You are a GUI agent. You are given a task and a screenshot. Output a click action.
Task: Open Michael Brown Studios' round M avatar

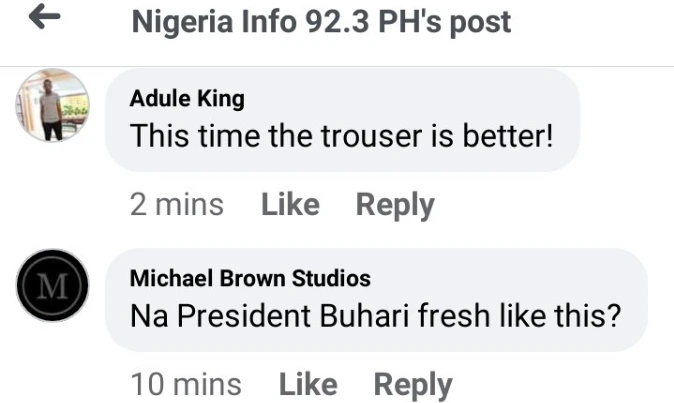(53, 285)
